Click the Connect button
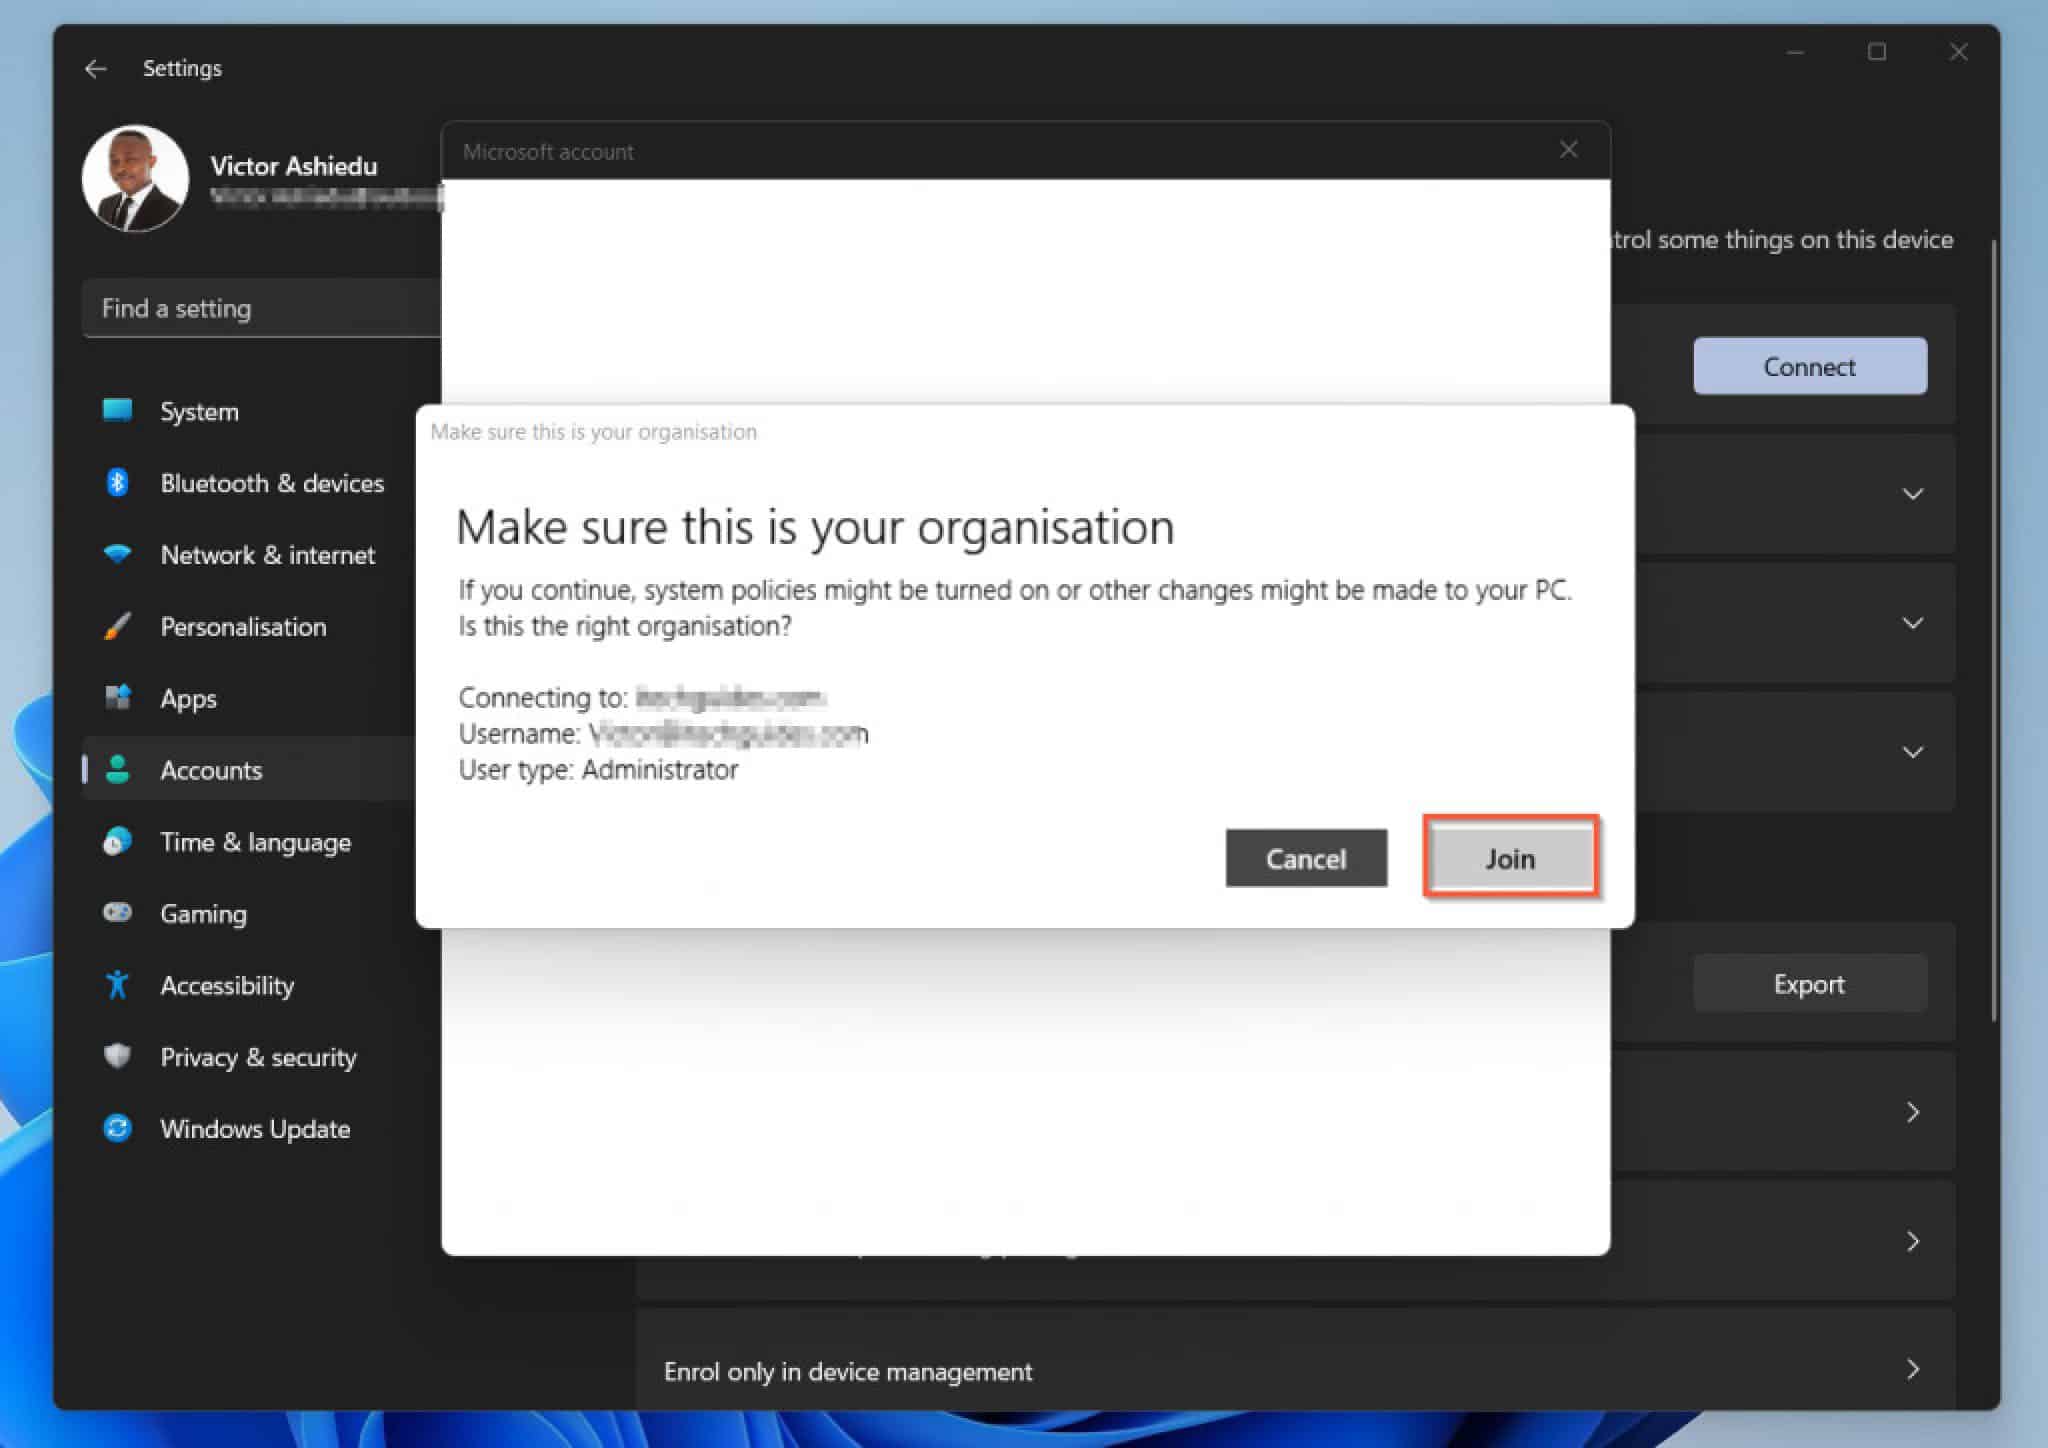Screen dimensions: 2048x1448 [x=1809, y=366]
